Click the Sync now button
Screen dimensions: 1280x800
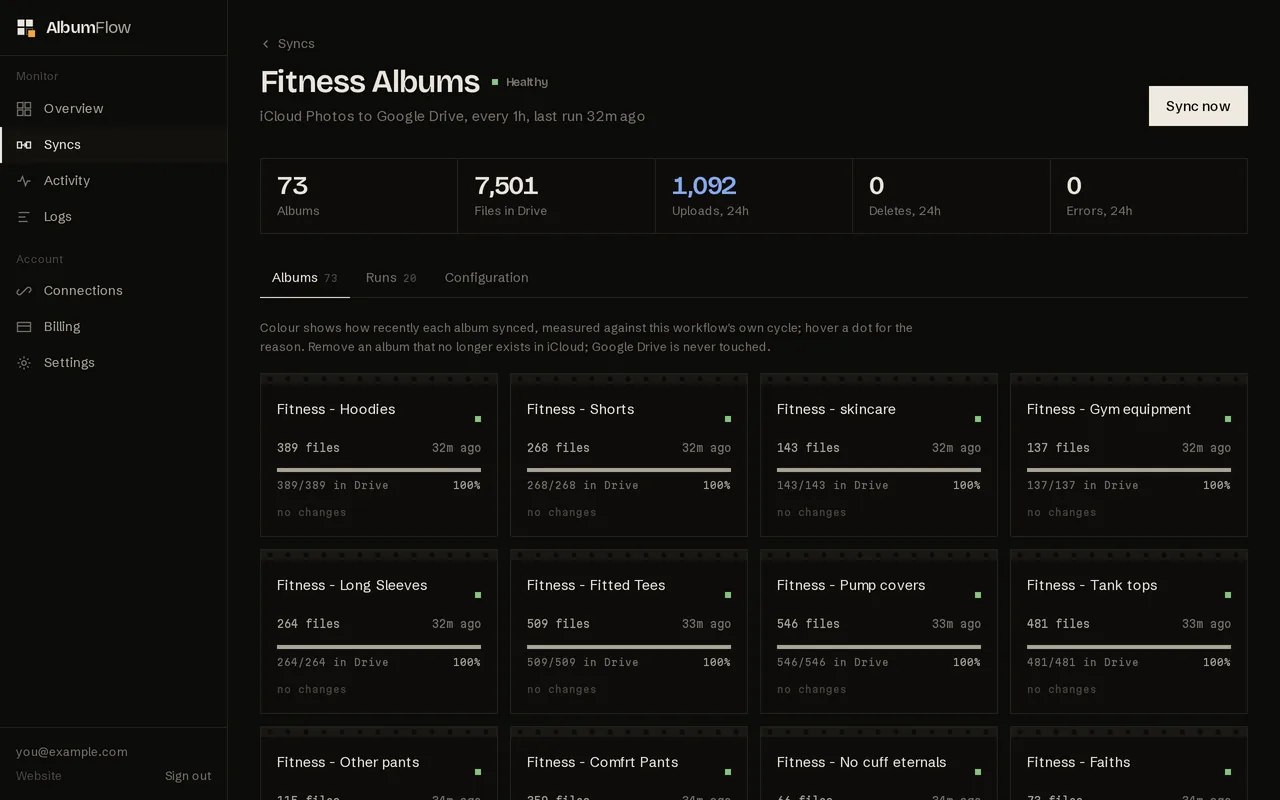[1198, 106]
